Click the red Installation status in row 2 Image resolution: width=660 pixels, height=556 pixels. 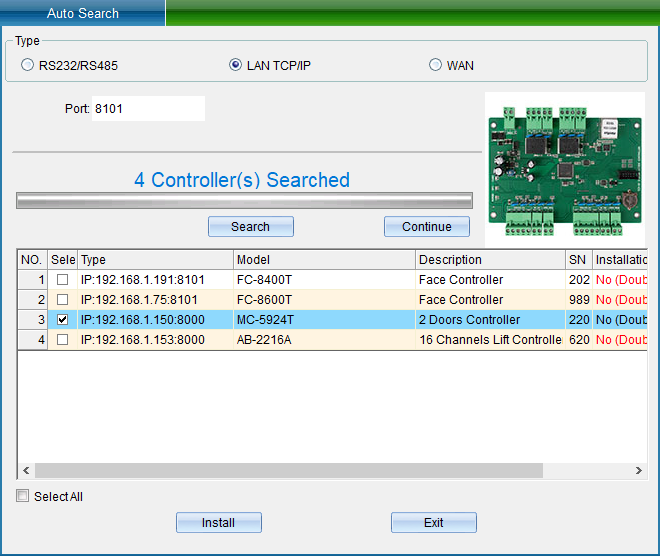click(620, 300)
